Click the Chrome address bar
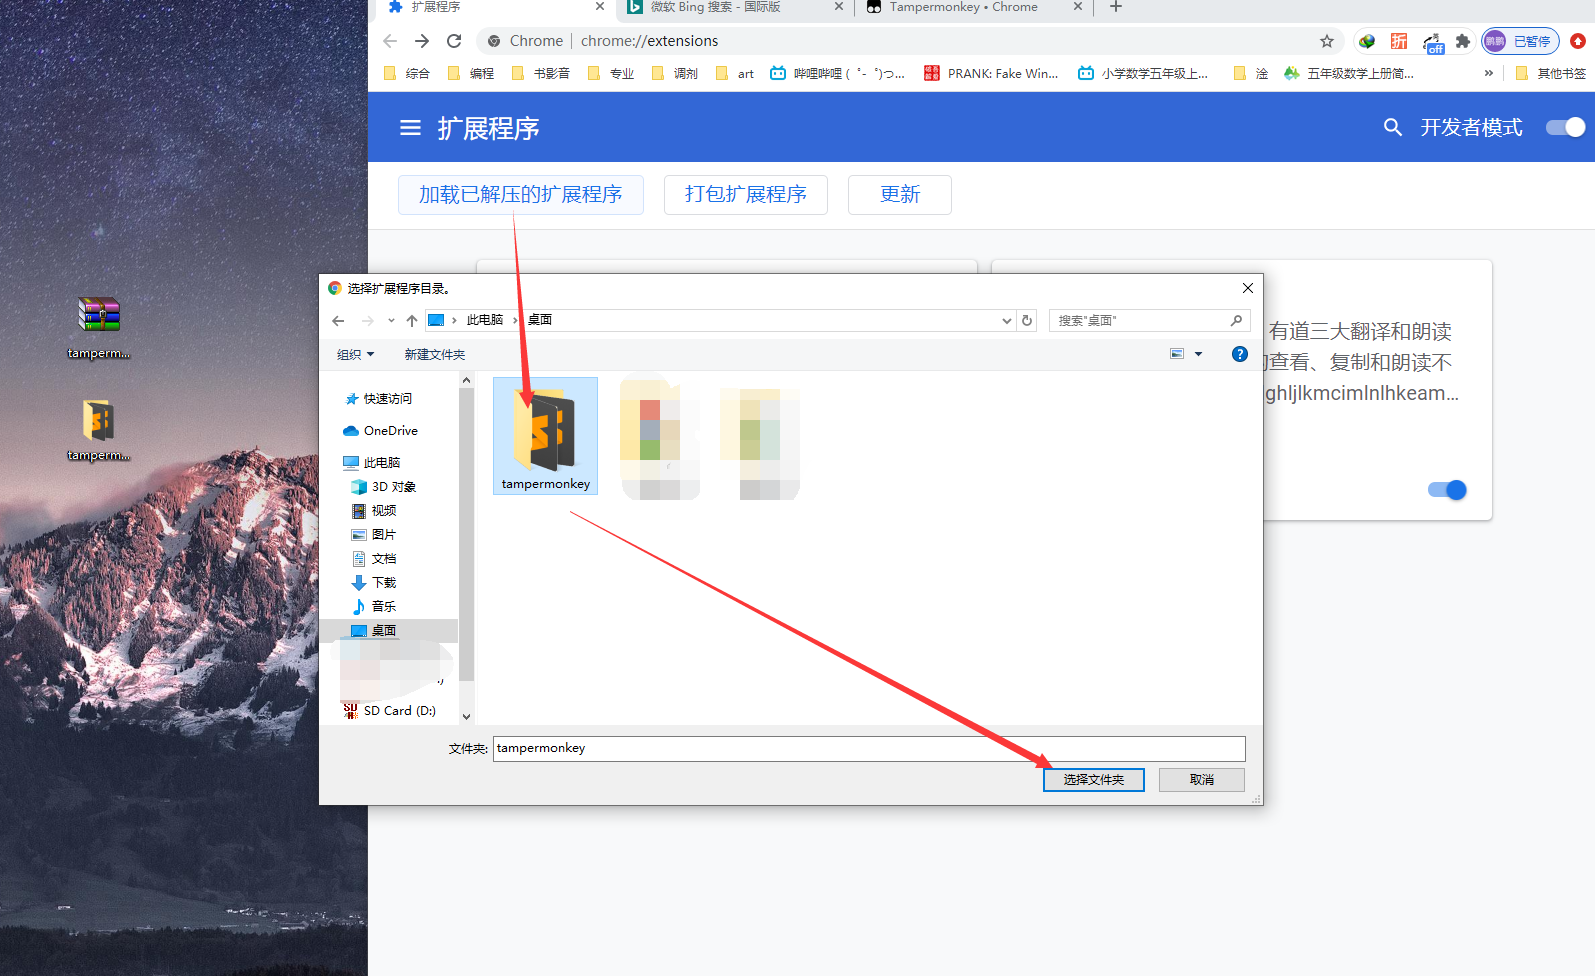The width and height of the screenshot is (1595, 976). (910, 41)
